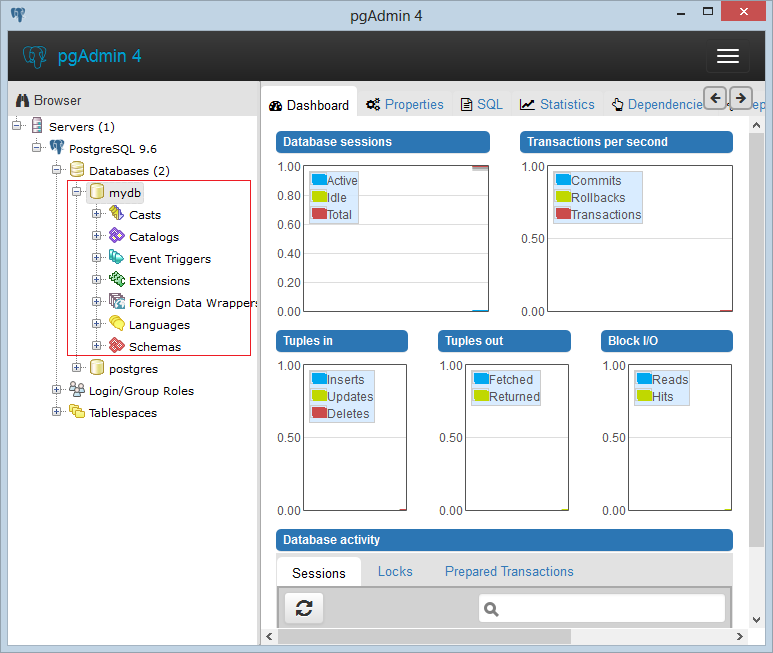Viewport: 773px width, 653px height.
Task: Click the Catalogs node icon
Action: point(116,236)
